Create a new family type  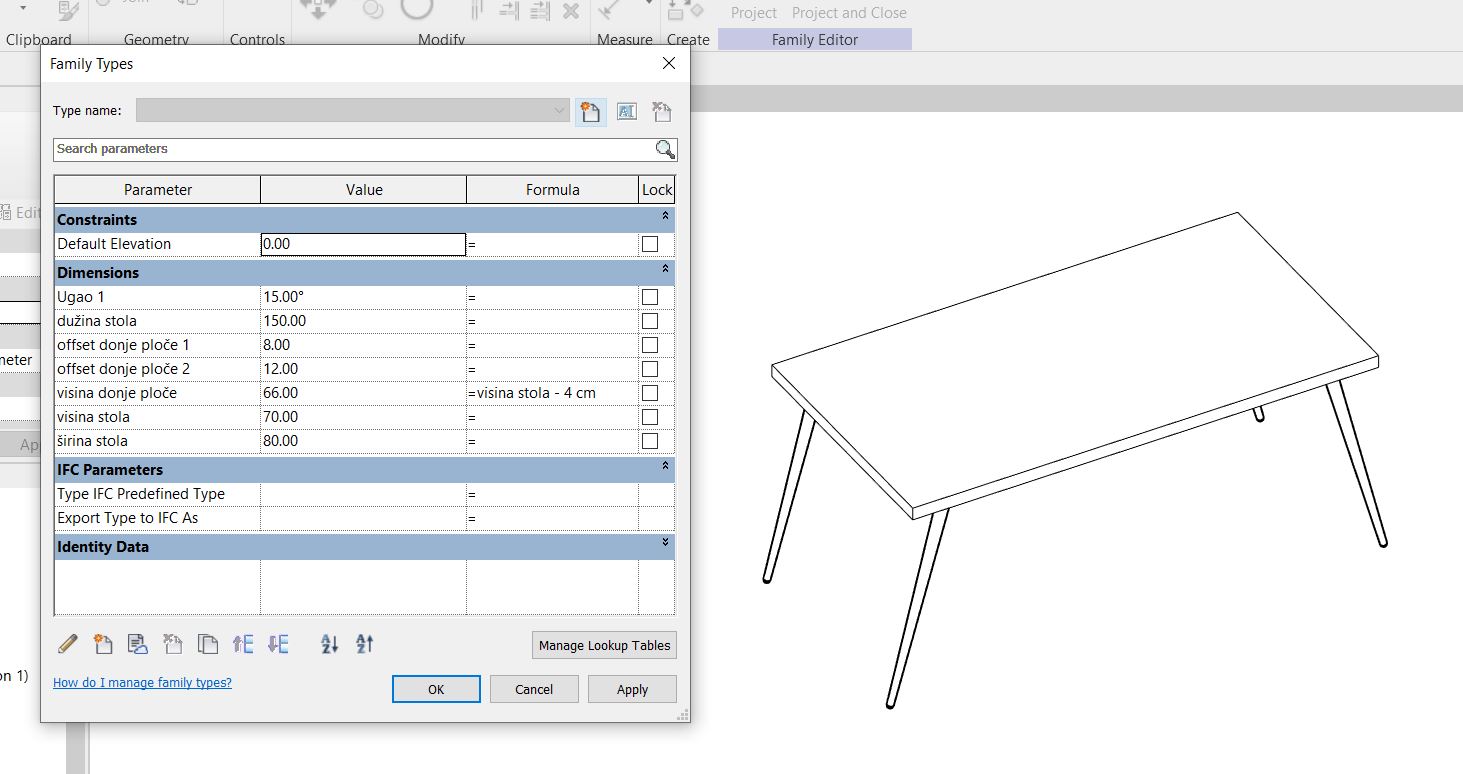[x=590, y=112]
